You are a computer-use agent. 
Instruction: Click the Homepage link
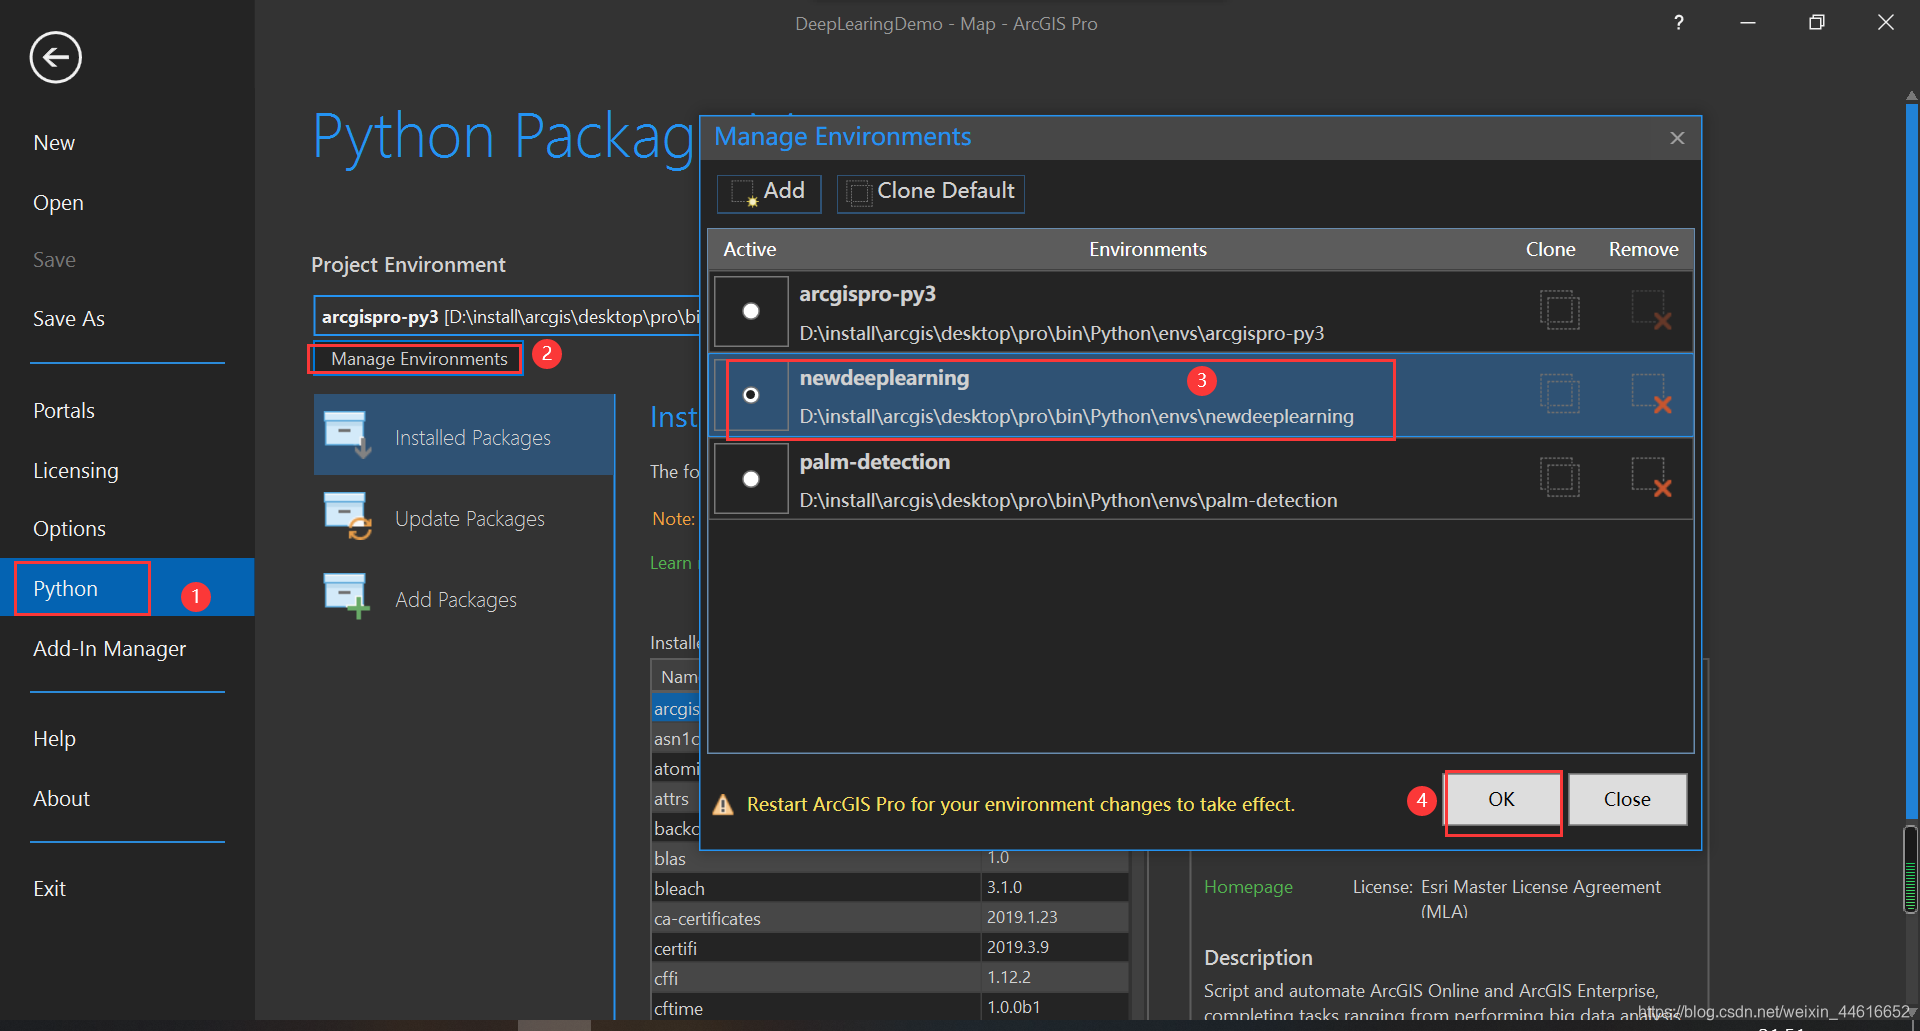point(1248,887)
